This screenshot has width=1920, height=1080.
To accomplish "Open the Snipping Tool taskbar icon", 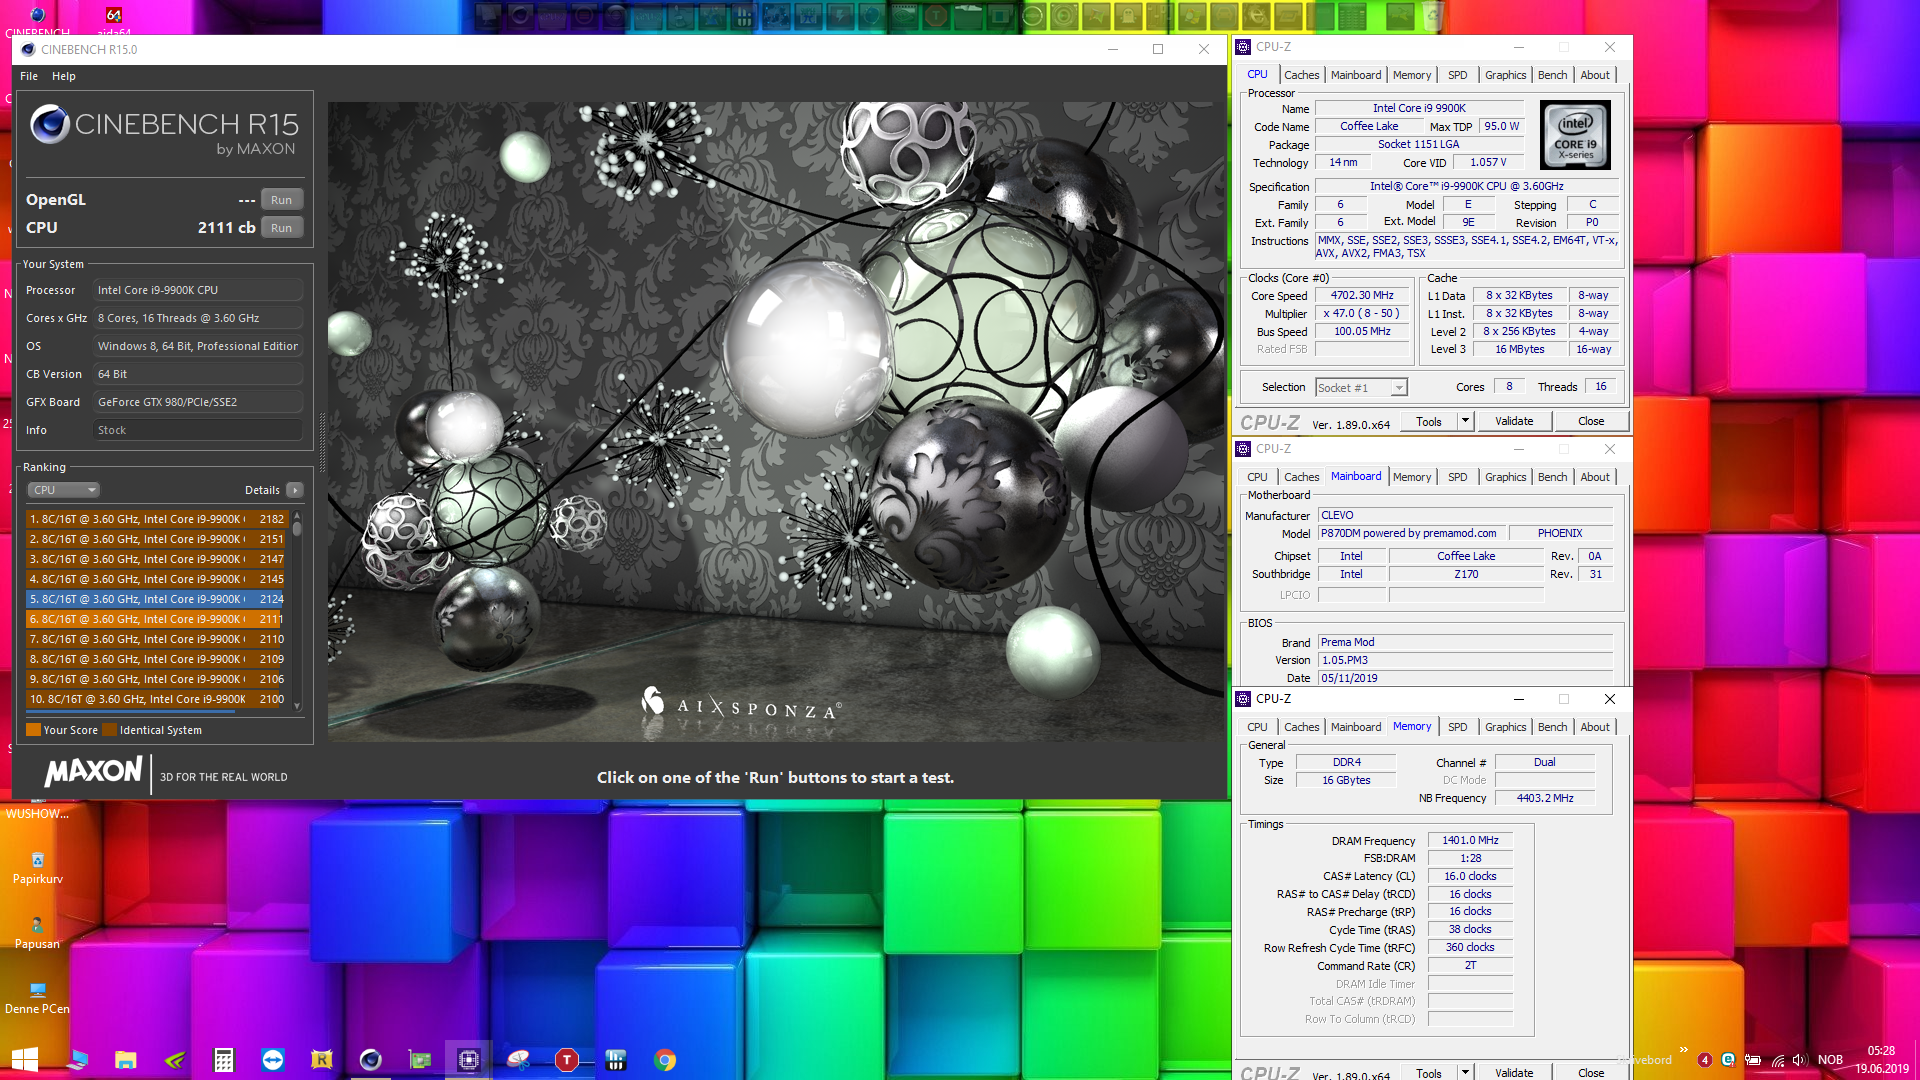I will coord(518,1060).
